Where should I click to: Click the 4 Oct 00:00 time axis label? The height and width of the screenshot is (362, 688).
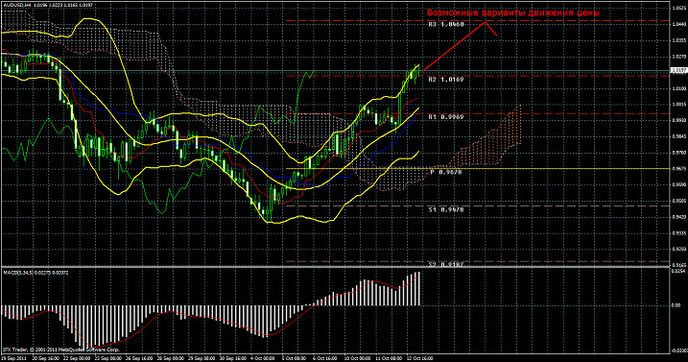pyautogui.click(x=263, y=358)
